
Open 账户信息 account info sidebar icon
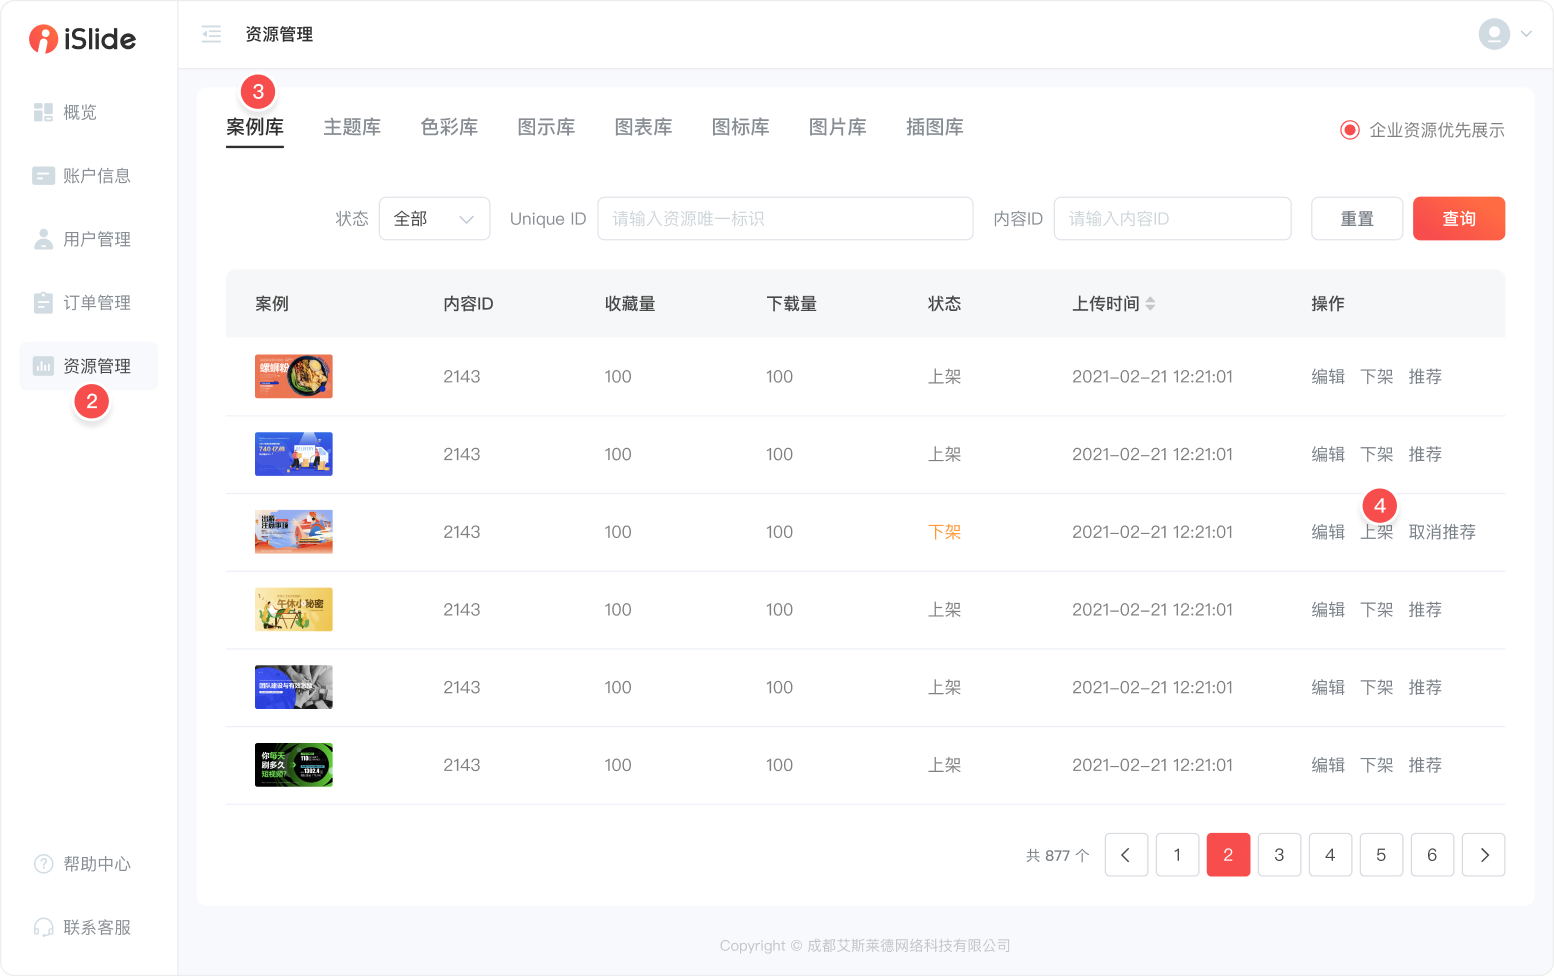coord(43,176)
